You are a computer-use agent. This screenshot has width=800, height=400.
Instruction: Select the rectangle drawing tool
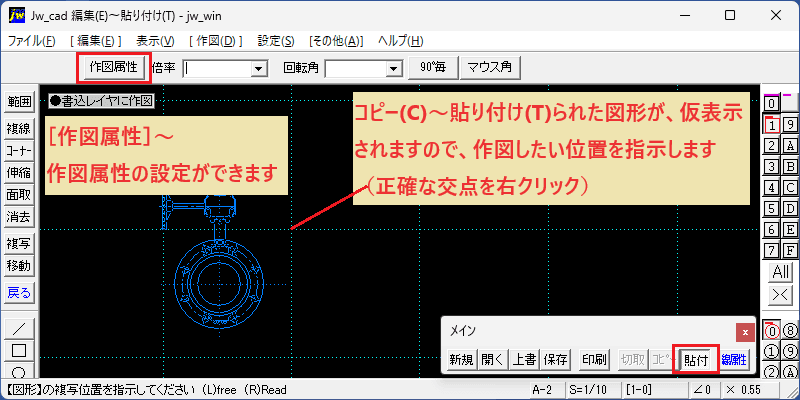tap(19, 351)
